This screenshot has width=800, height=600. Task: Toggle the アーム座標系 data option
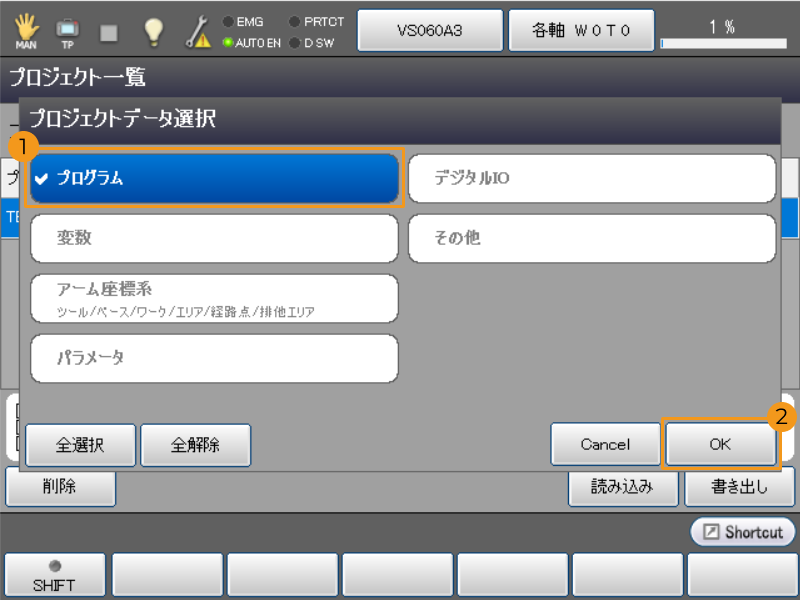[x=214, y=298]
